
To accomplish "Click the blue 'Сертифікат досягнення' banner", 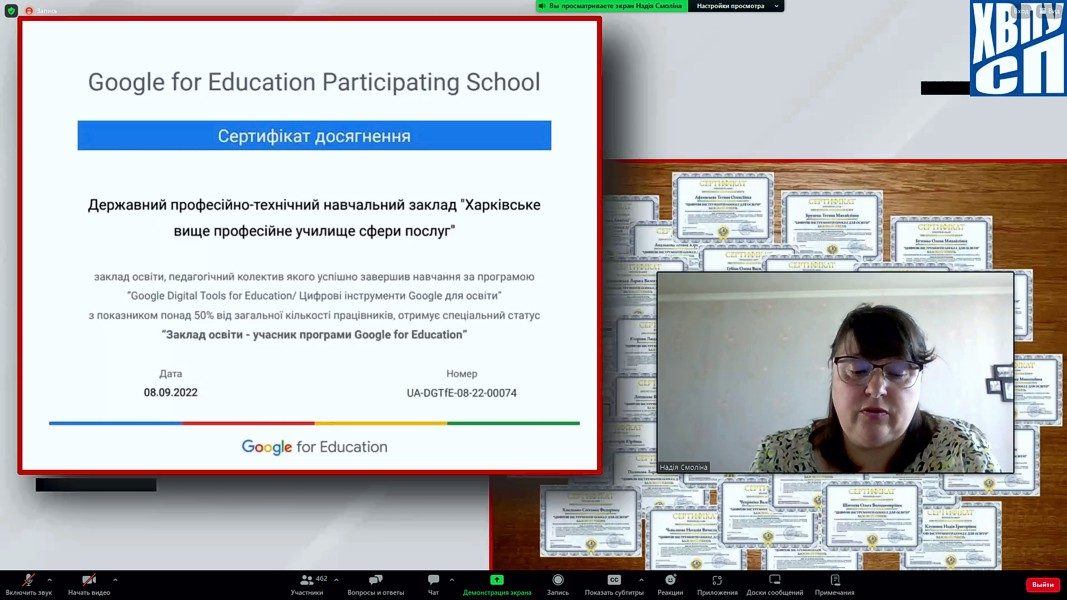I will coord(314,135).
